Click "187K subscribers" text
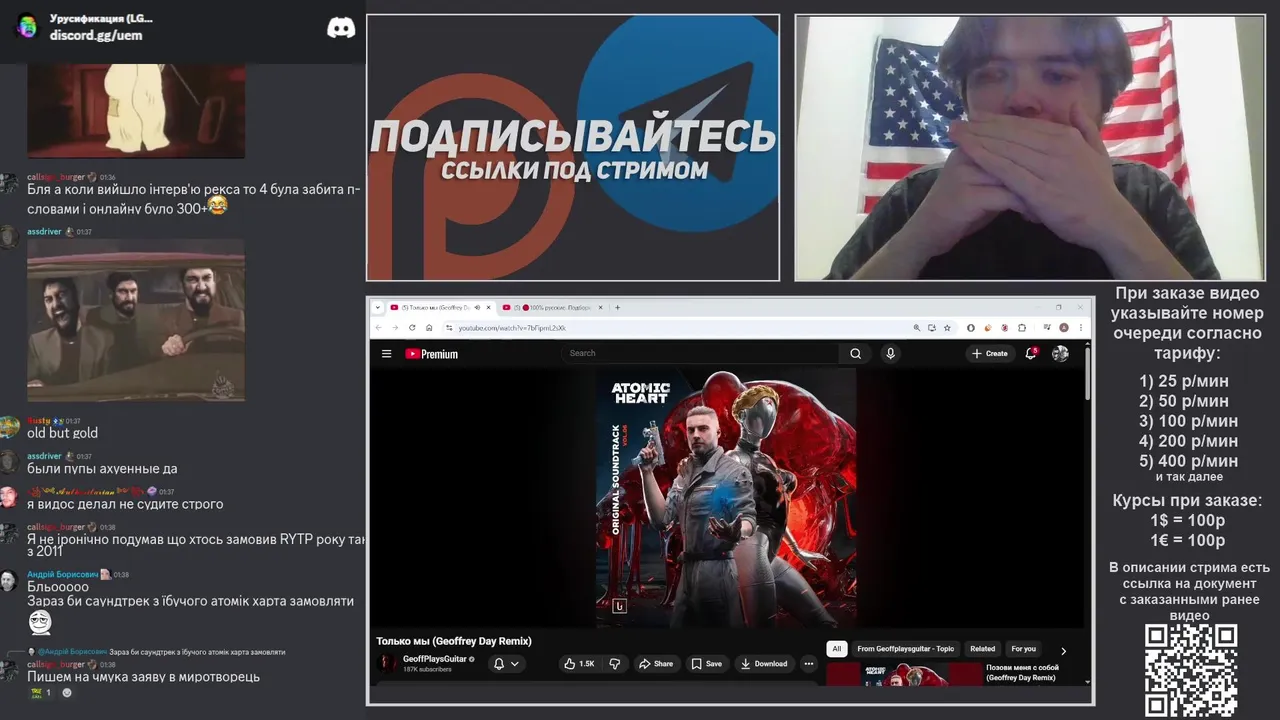 point(427,669)
